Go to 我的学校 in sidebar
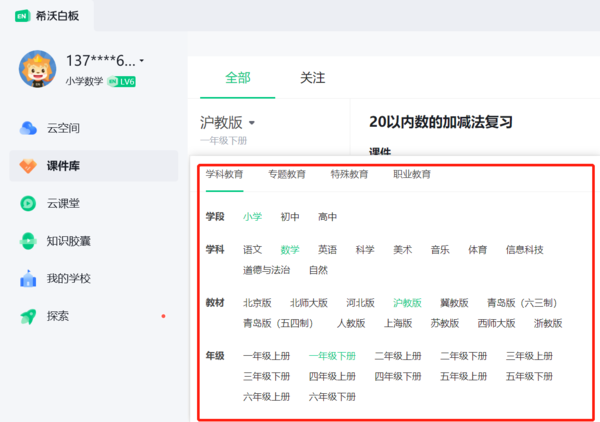This screenshot has height=422, width=600. click(29, 279)
